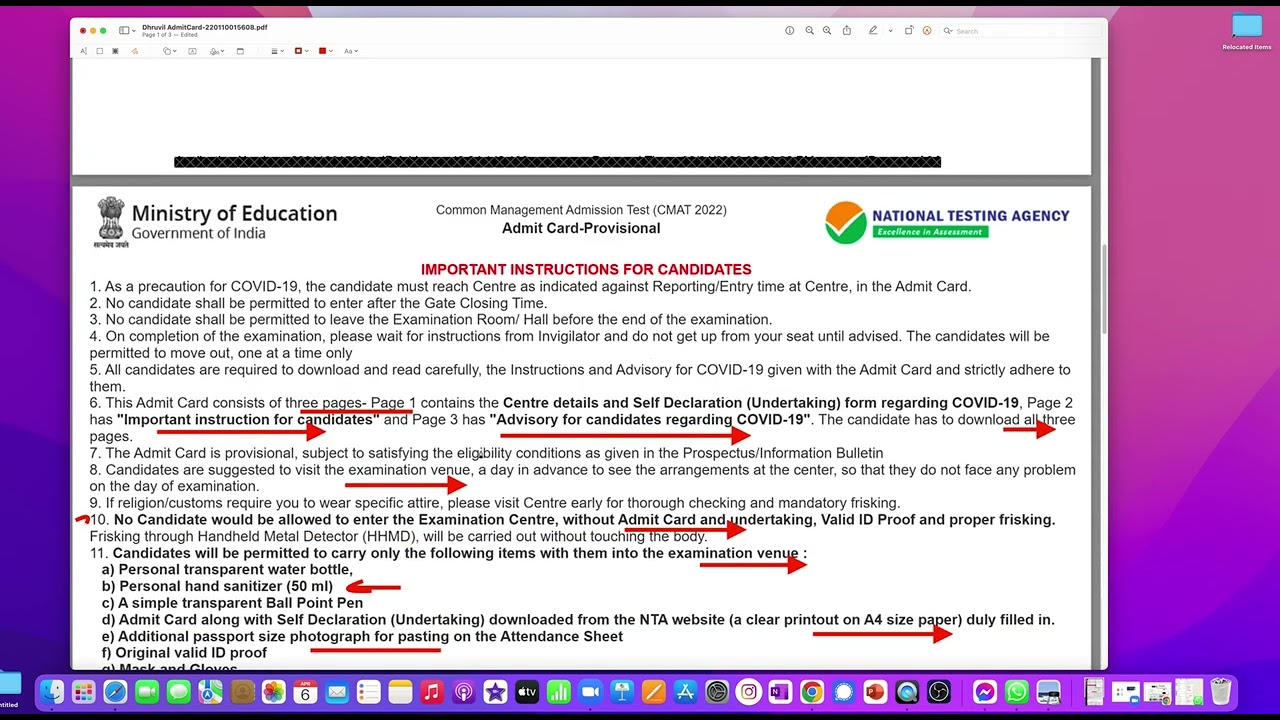
Task: Click the vertical scrollbar of the PDF
Action: (1103, 290)
